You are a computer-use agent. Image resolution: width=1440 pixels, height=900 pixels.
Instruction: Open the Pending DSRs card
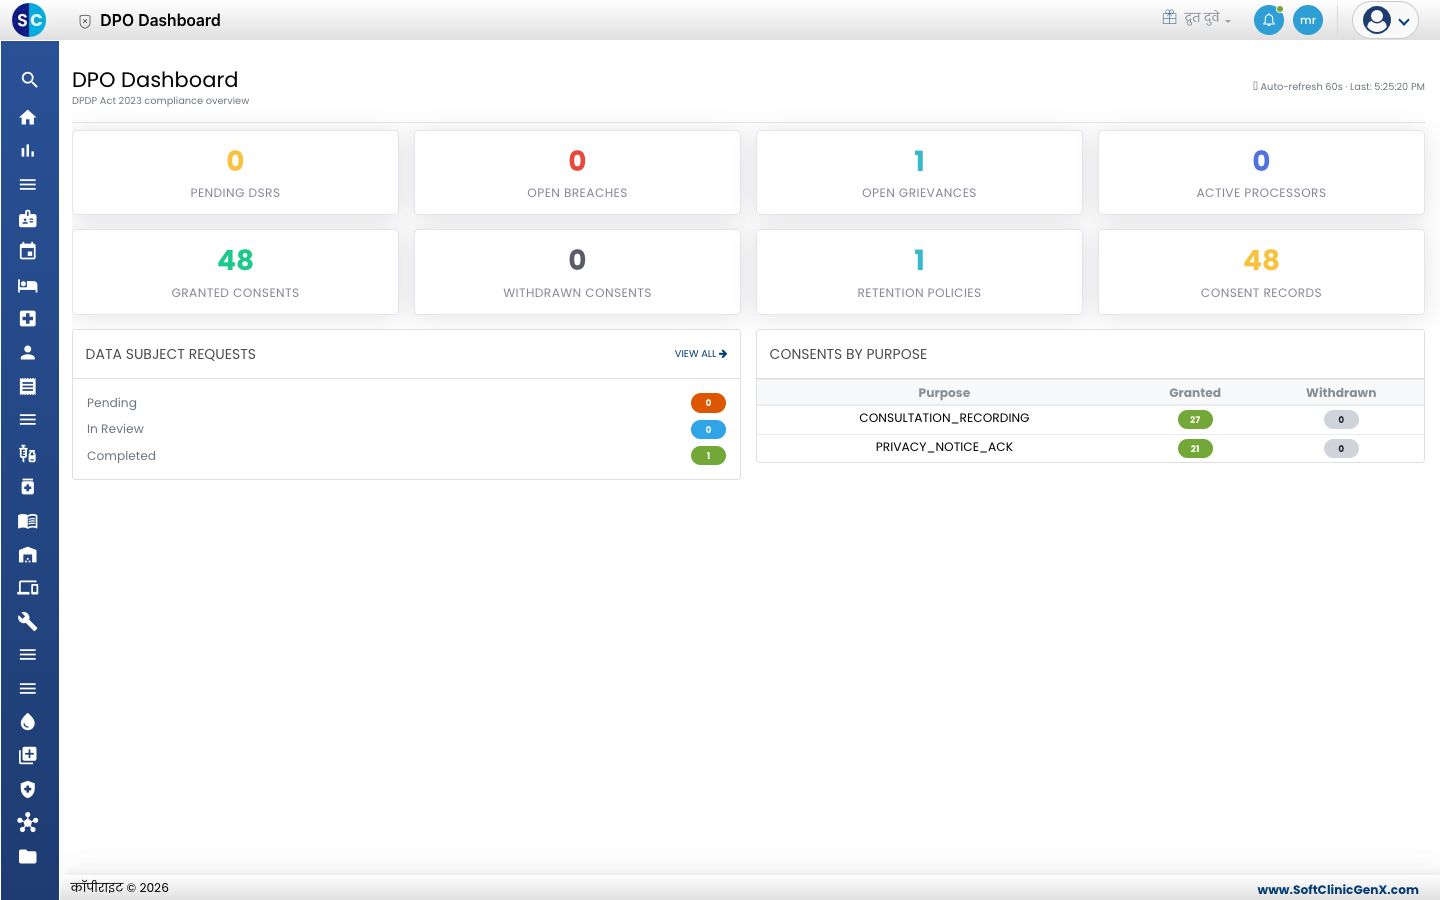pyautogui.click(x=235, y=172)
